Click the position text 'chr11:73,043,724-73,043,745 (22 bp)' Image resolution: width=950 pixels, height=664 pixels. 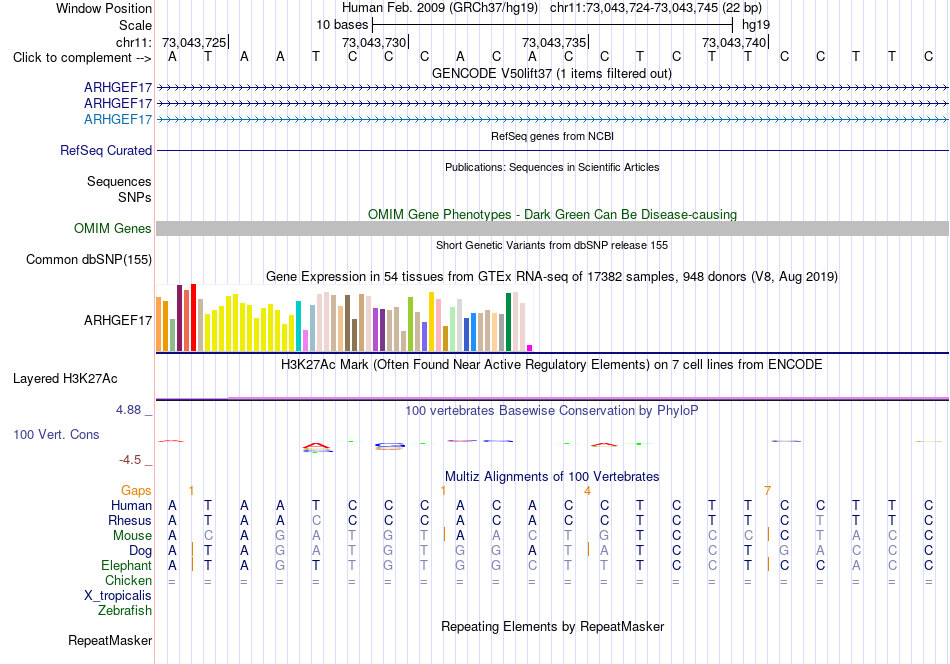[x=656, y=8]
